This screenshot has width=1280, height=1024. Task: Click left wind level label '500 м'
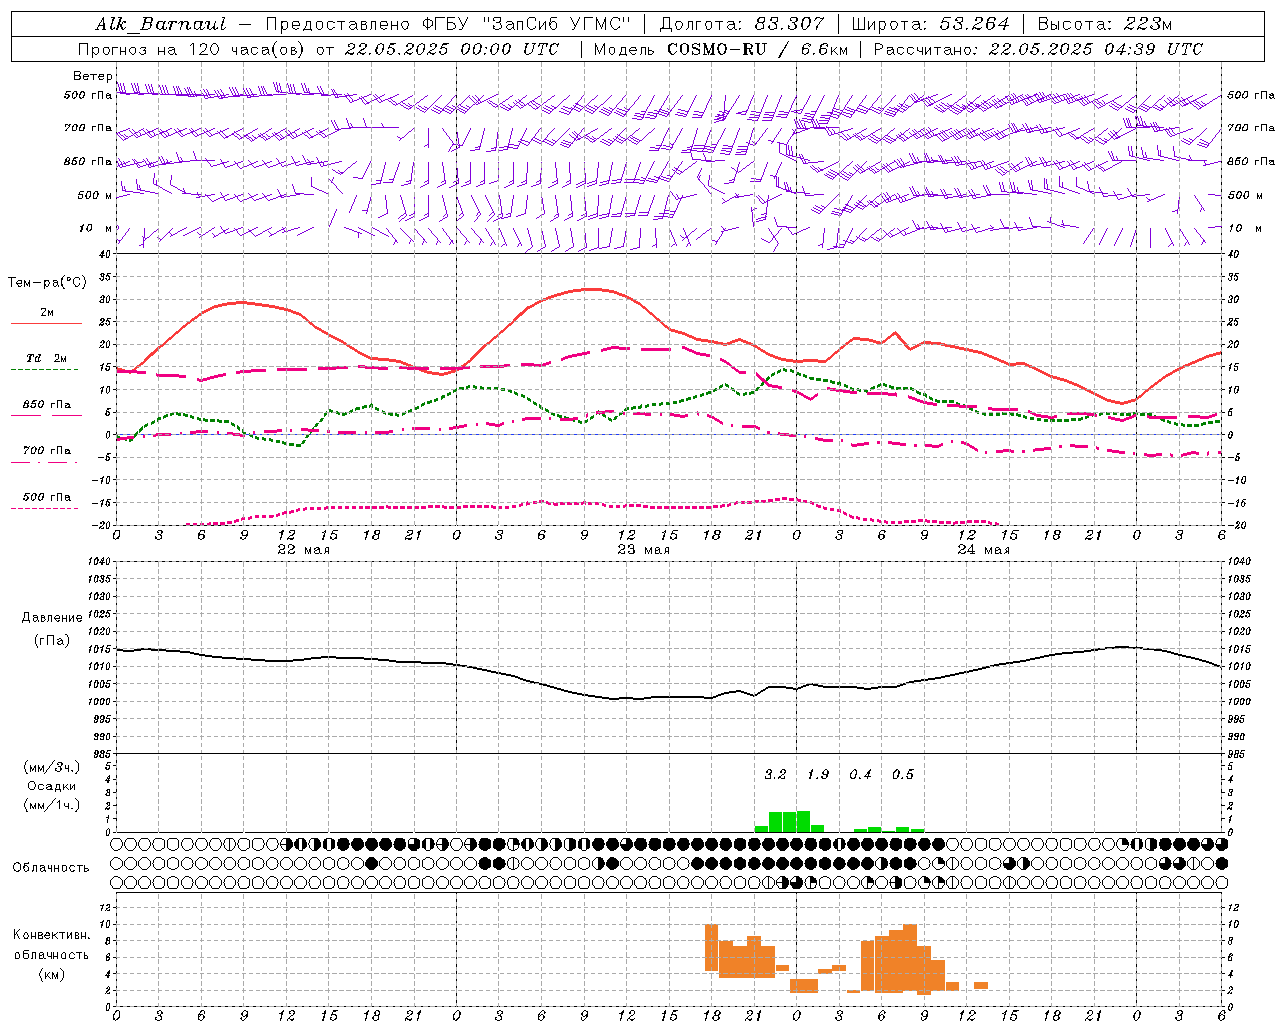point(95,195)
